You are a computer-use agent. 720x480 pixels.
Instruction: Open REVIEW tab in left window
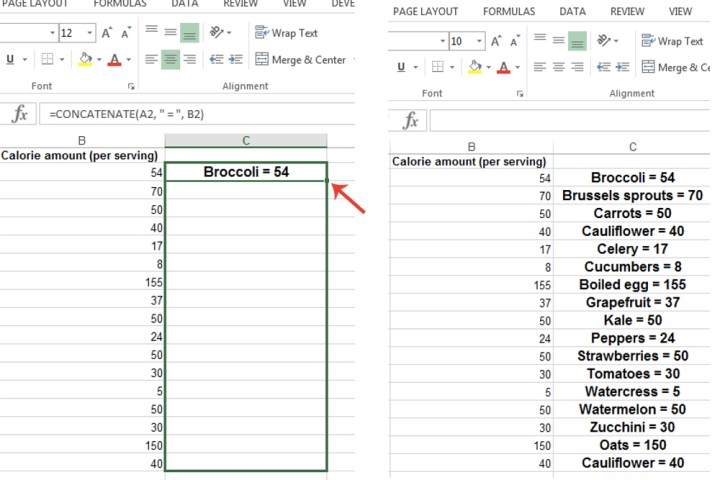[x=241, y=4]
